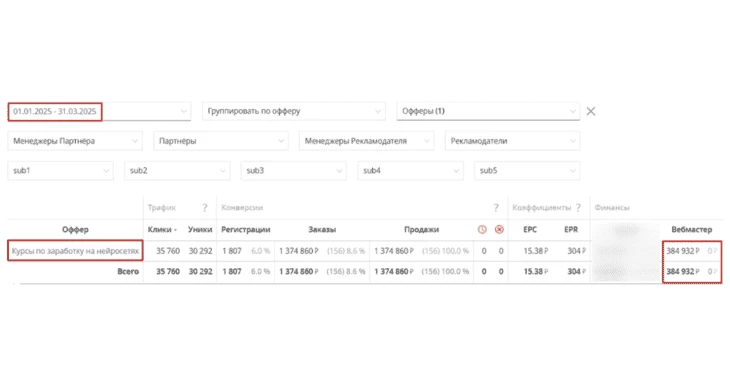Sort by the 'Уники' column header

click(200, 229)
